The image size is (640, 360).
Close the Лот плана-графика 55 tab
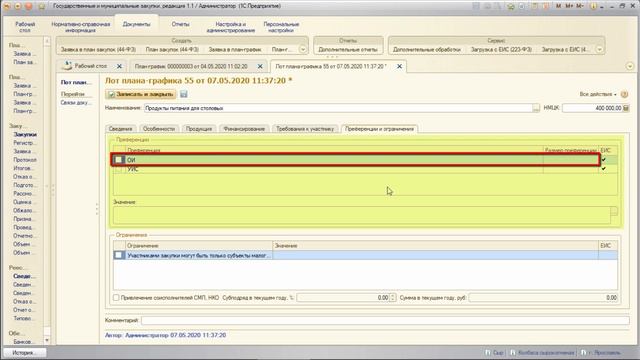tap(400, 66)
